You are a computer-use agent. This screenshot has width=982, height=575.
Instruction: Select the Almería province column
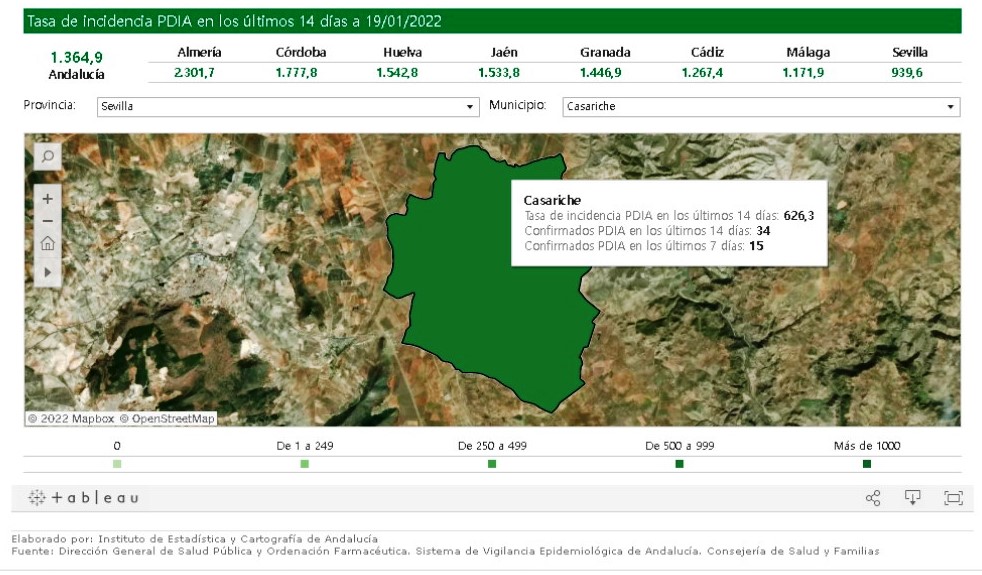199,53
